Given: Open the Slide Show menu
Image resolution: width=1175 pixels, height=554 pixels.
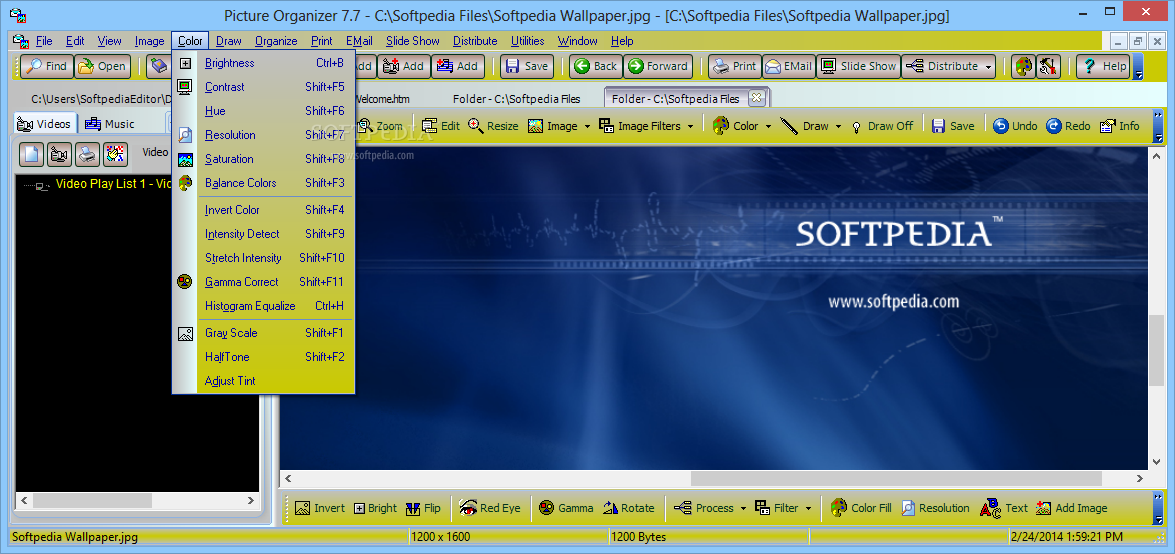Looking at the screenshot, I should tap(413, 41).
